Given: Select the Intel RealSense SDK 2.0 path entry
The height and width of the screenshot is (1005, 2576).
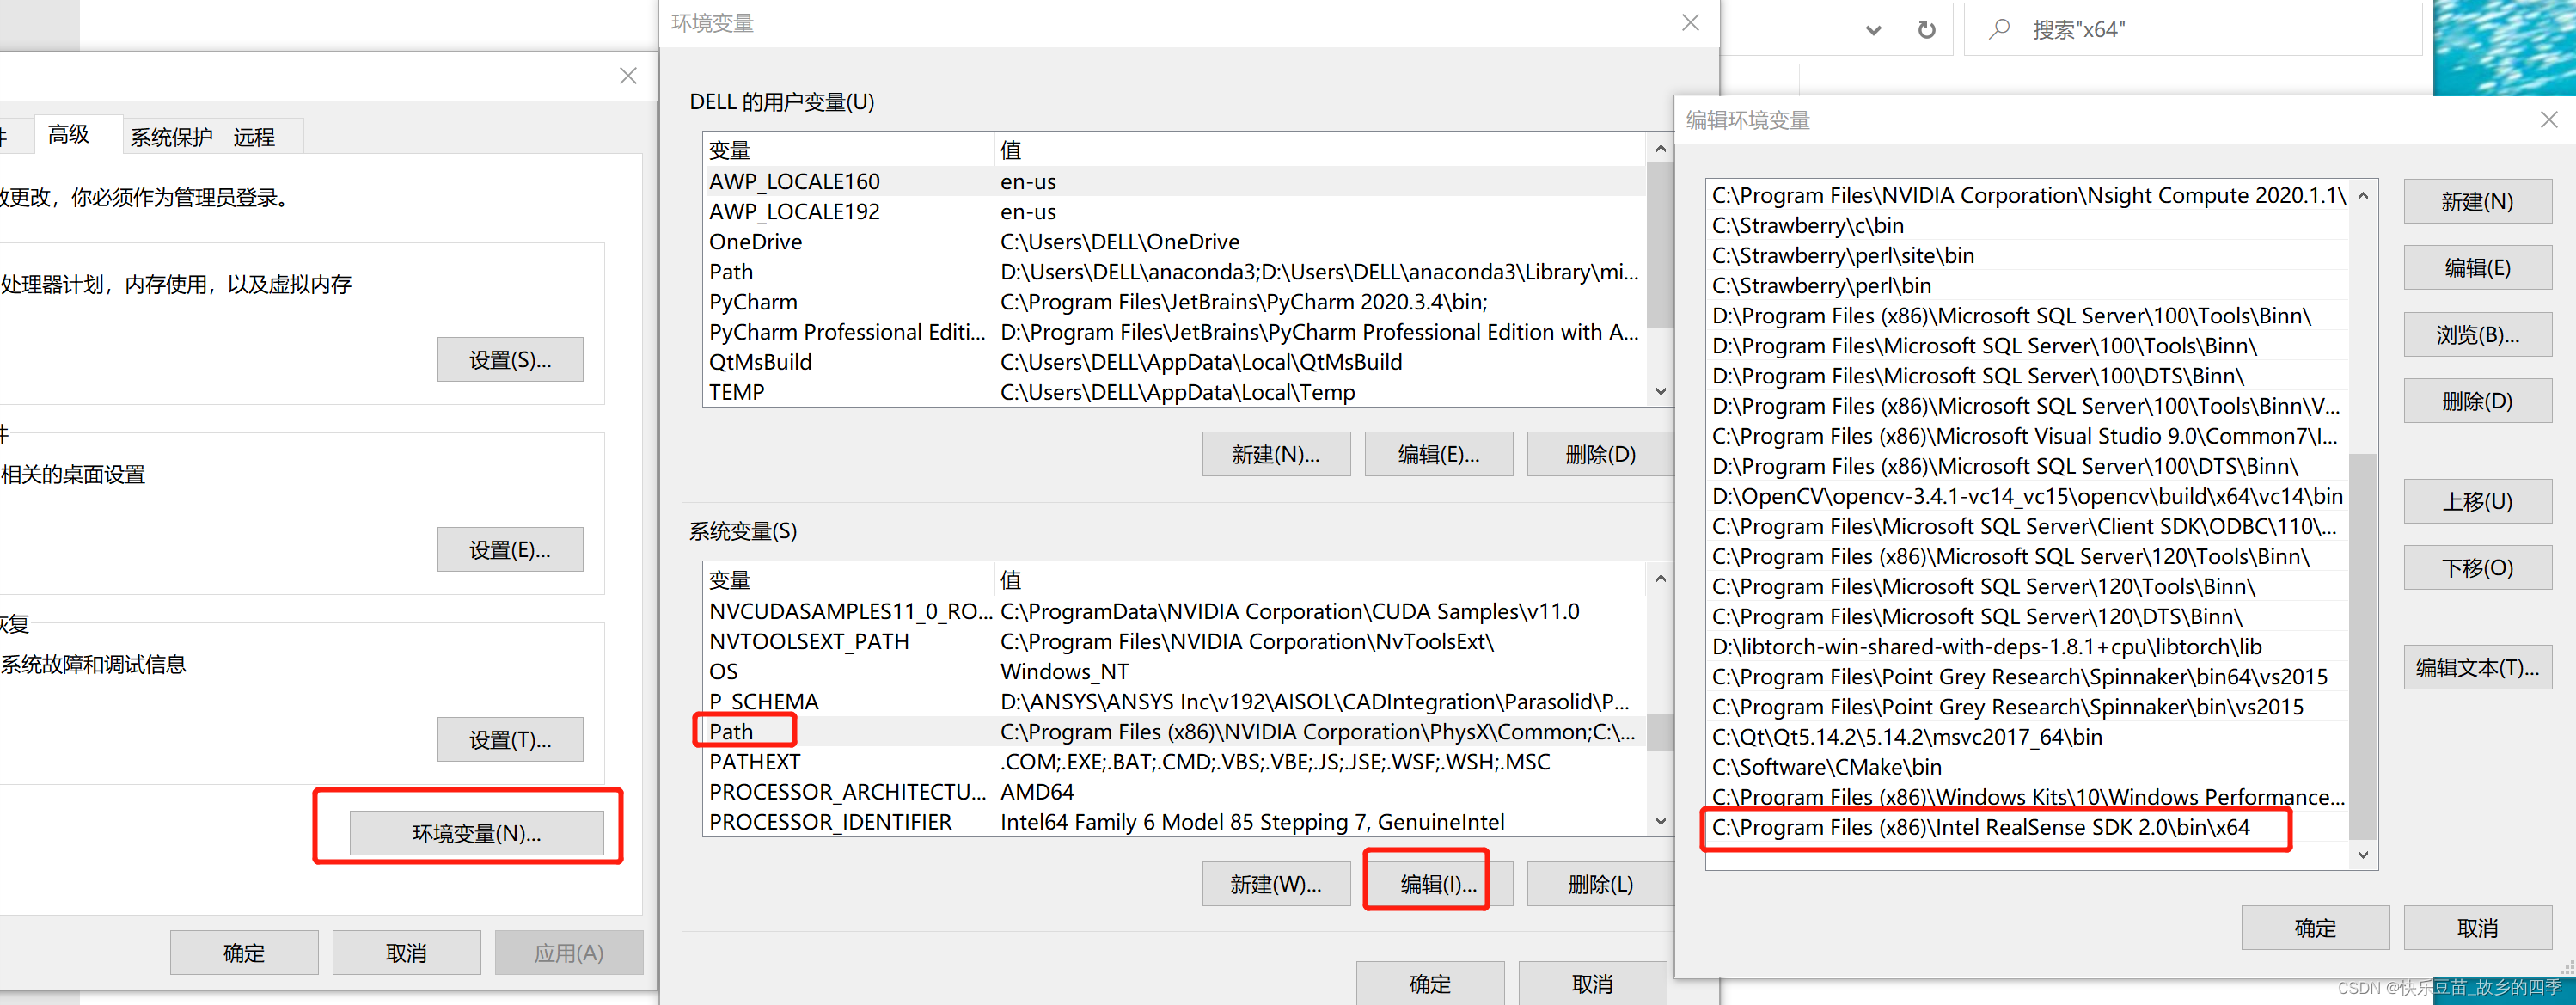Looking at the screenshot, I should pos(2028,828).
